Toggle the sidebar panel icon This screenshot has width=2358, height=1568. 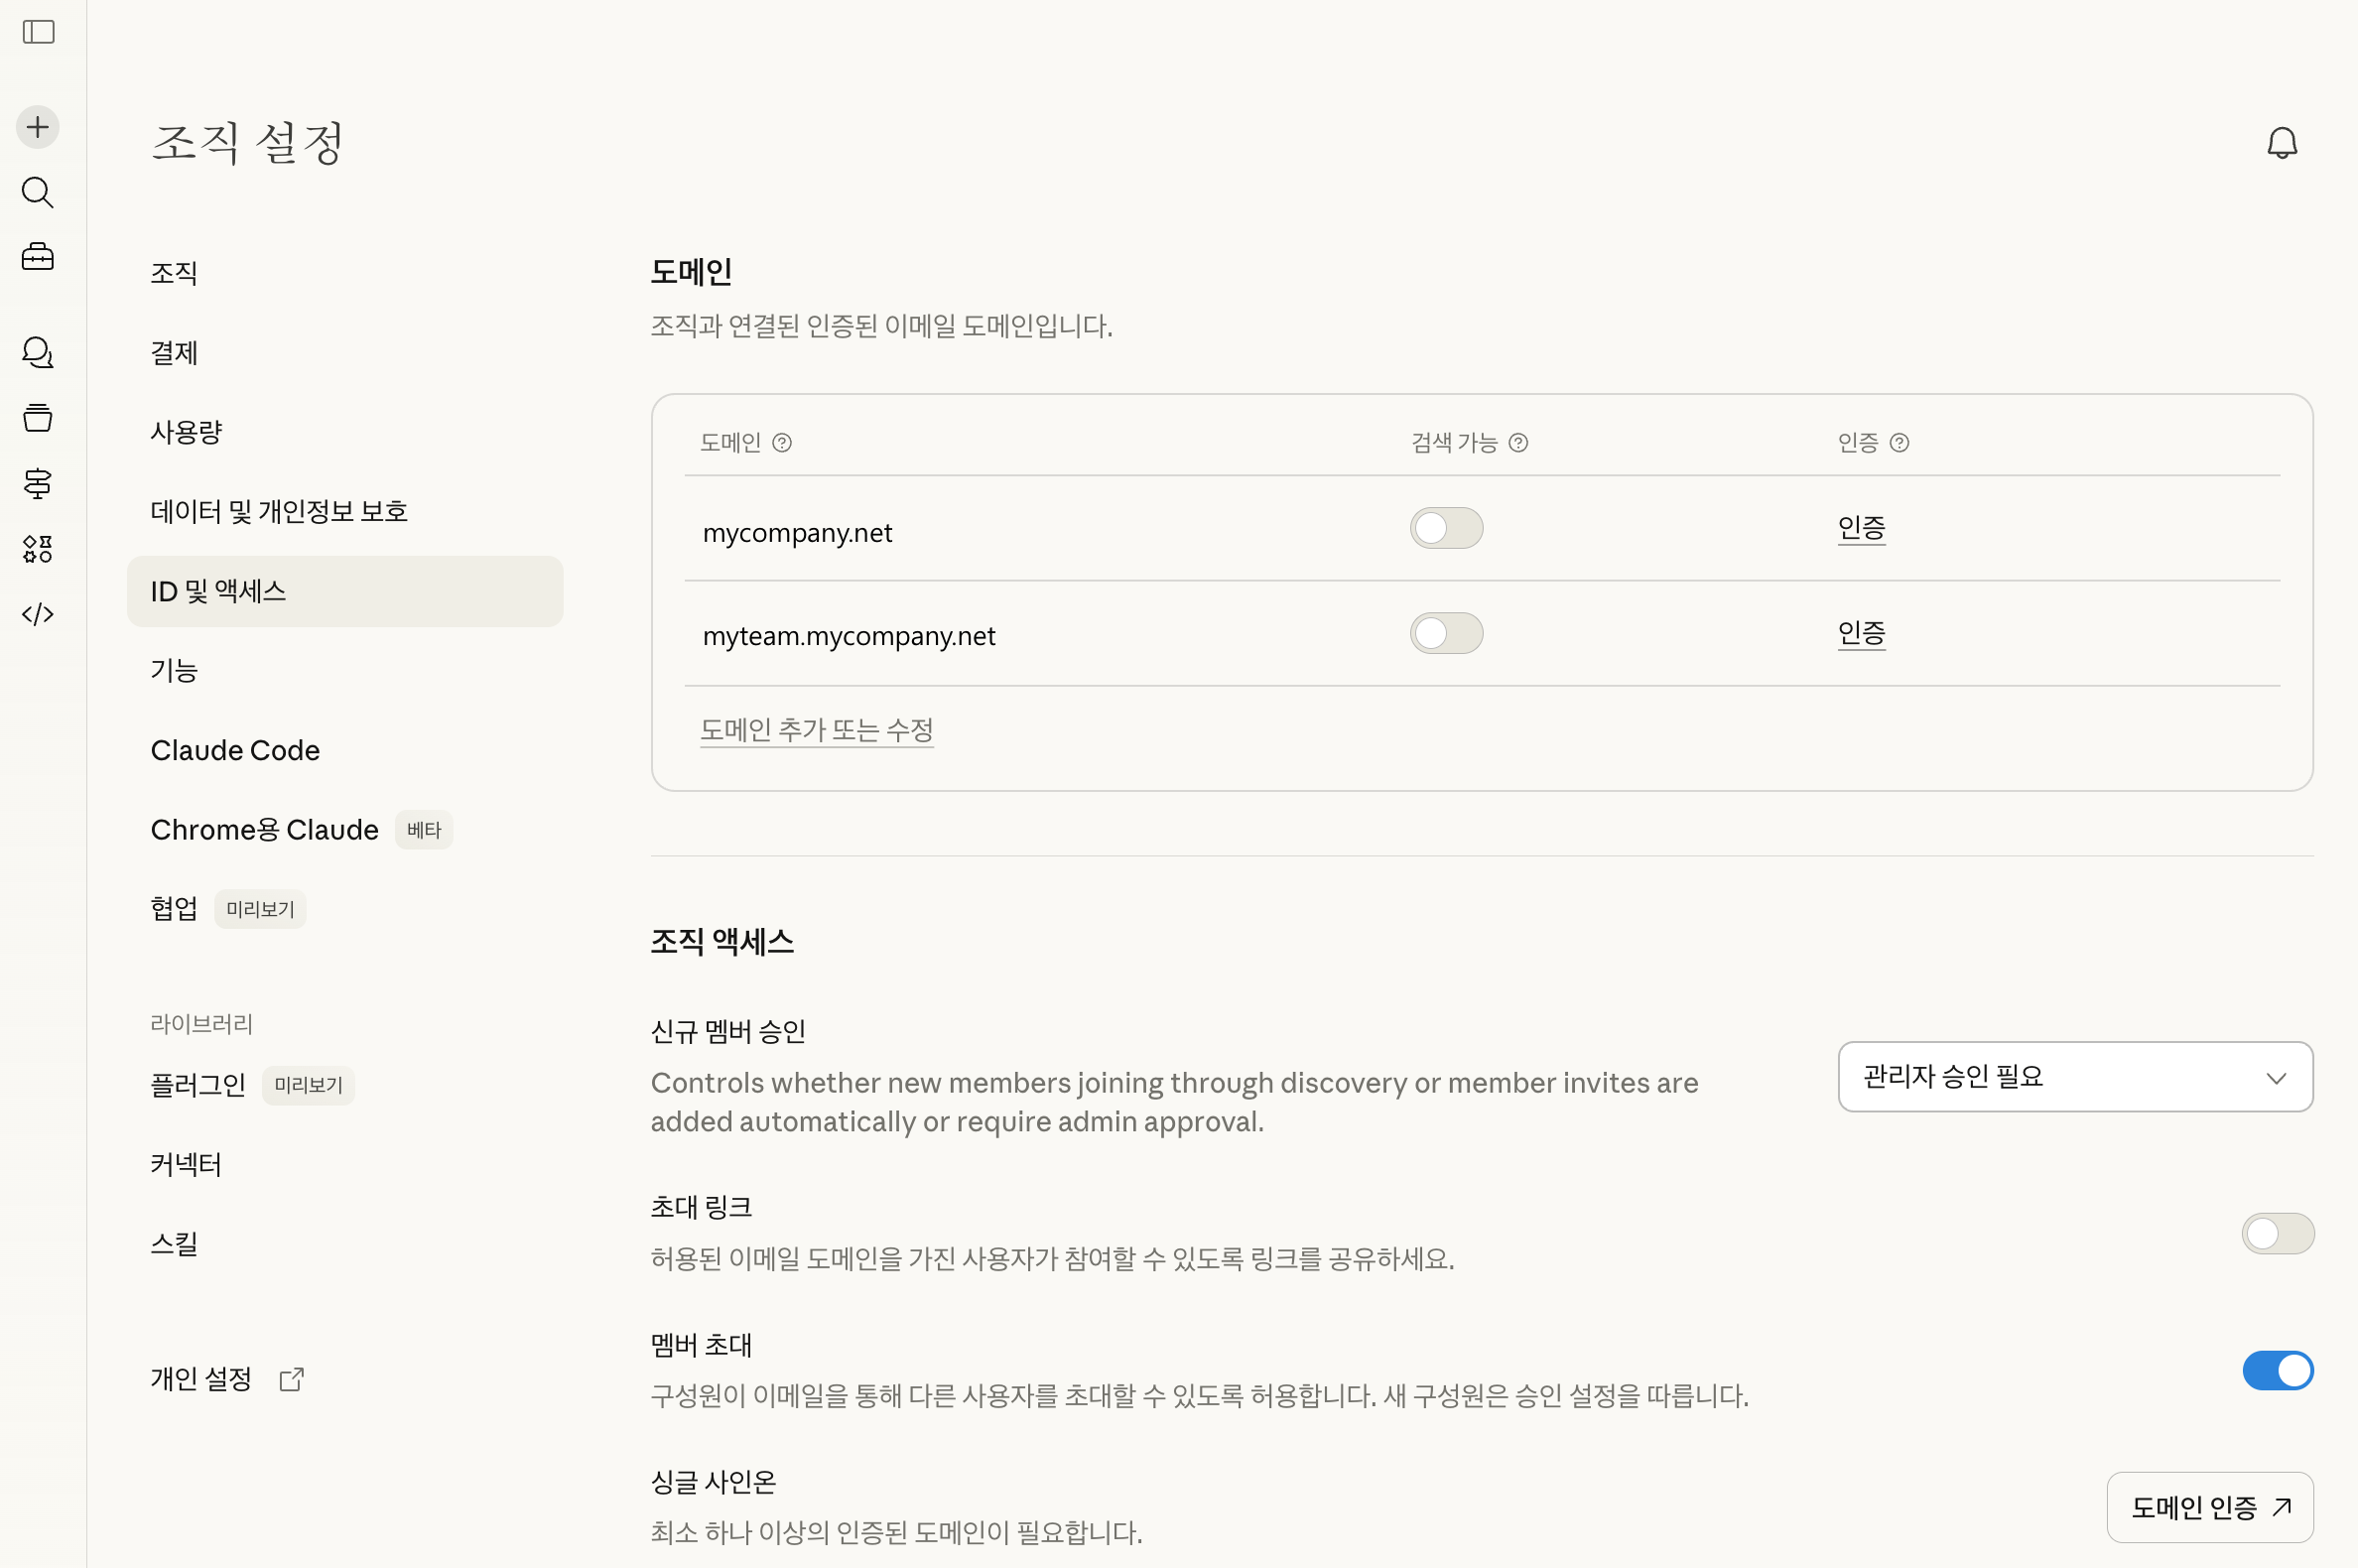pyautogui.click(x=38, y=32)
